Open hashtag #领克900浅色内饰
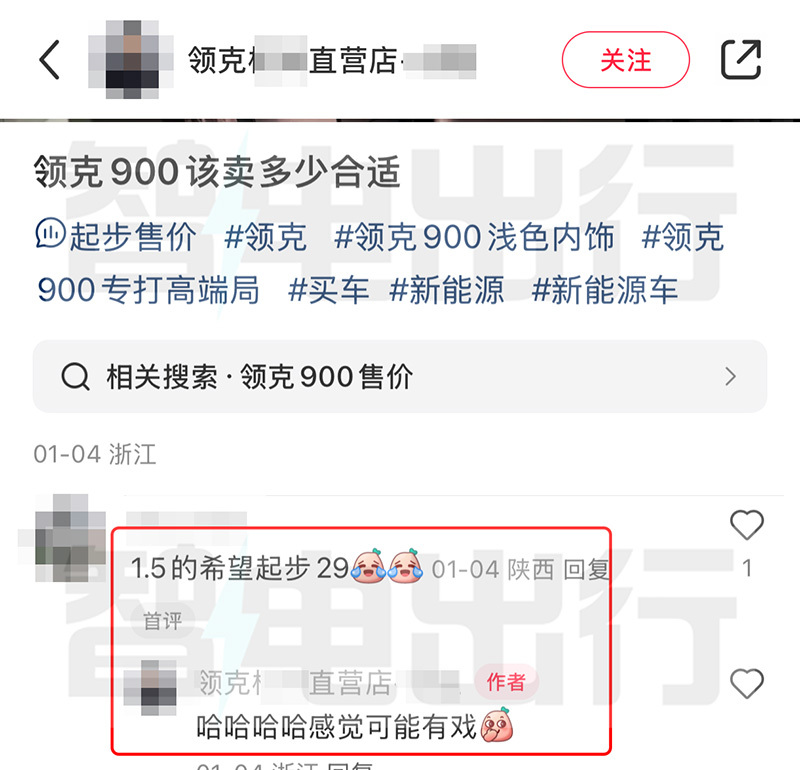 click(x=474, y=237)
